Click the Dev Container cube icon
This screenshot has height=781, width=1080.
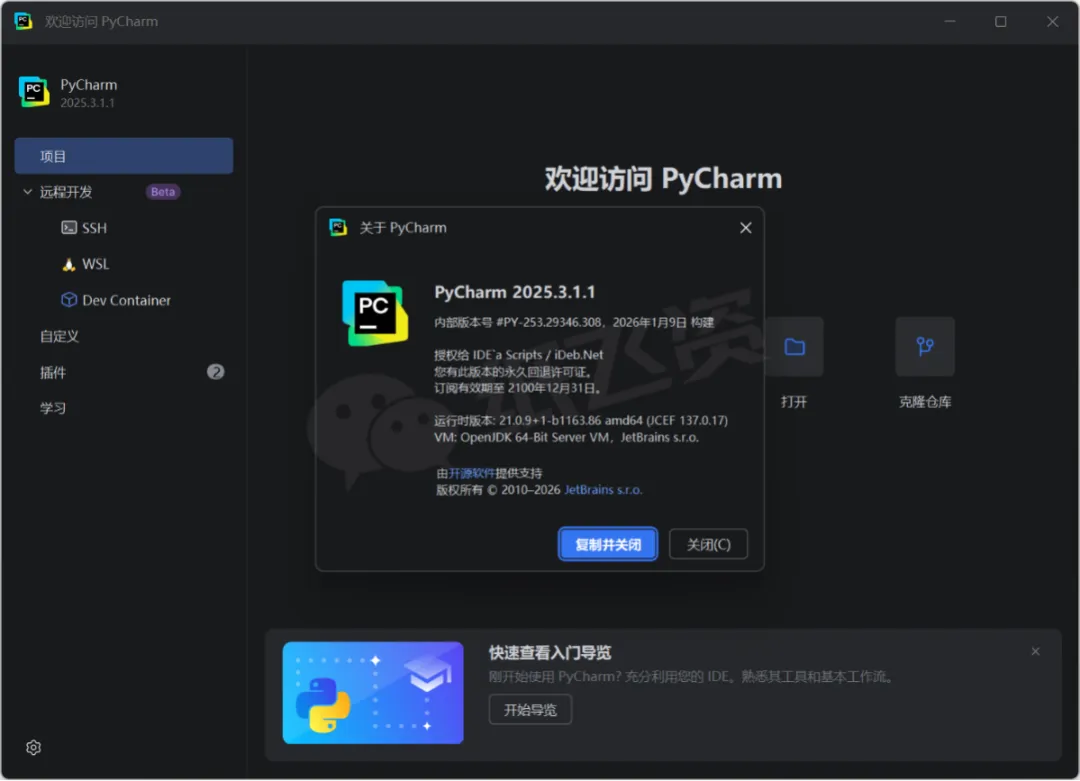[69, 300]
